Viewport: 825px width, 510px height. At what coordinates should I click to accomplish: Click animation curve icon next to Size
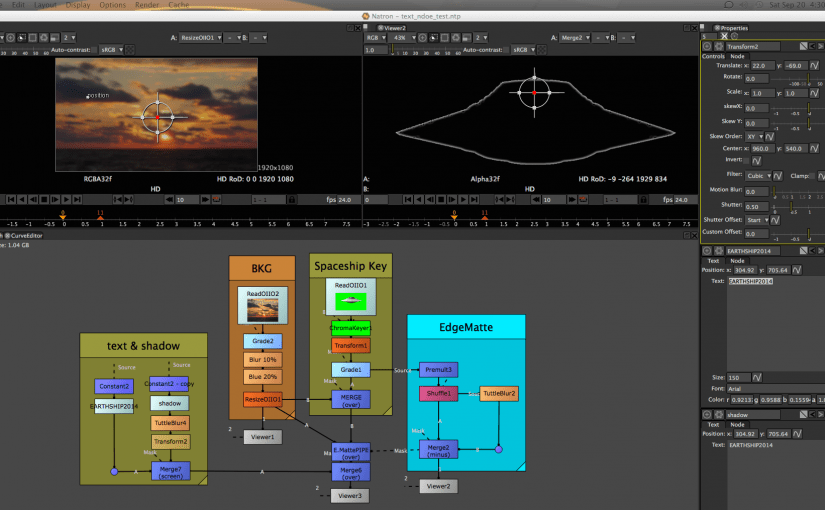(757, 377)
